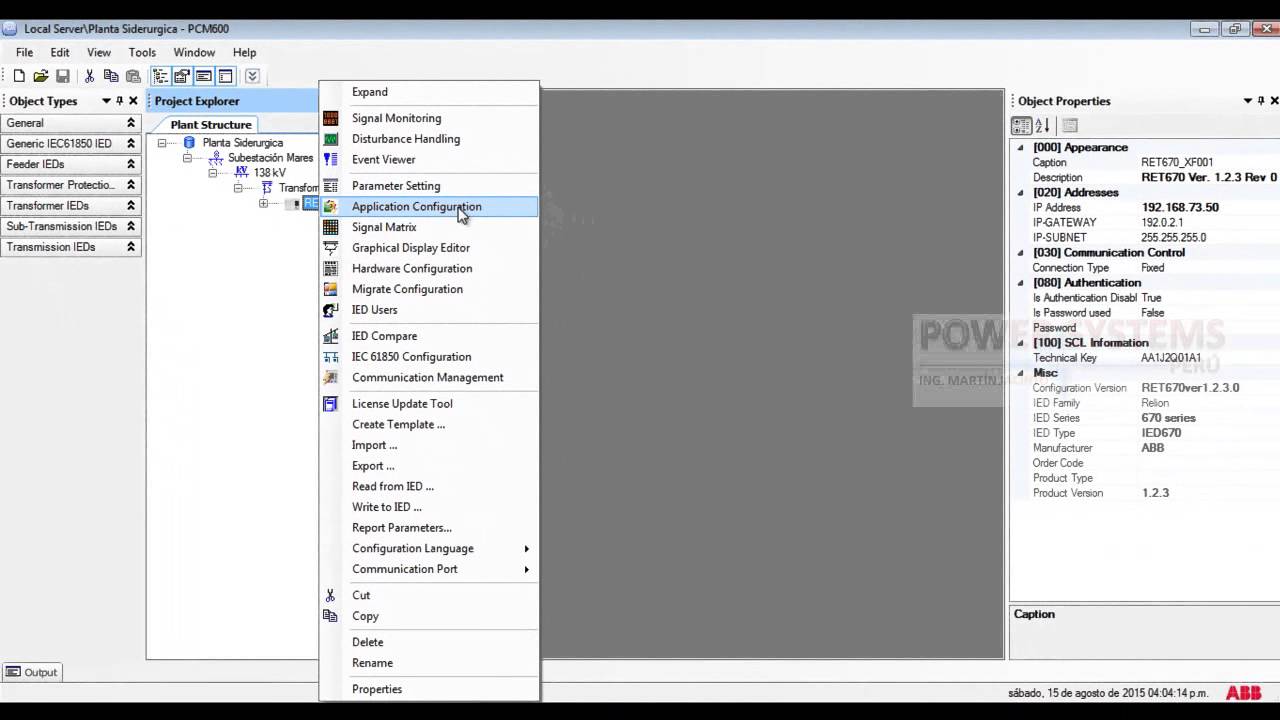Open the toolbar overflow options arrow

pyautogui.click(x=252, y=76)
